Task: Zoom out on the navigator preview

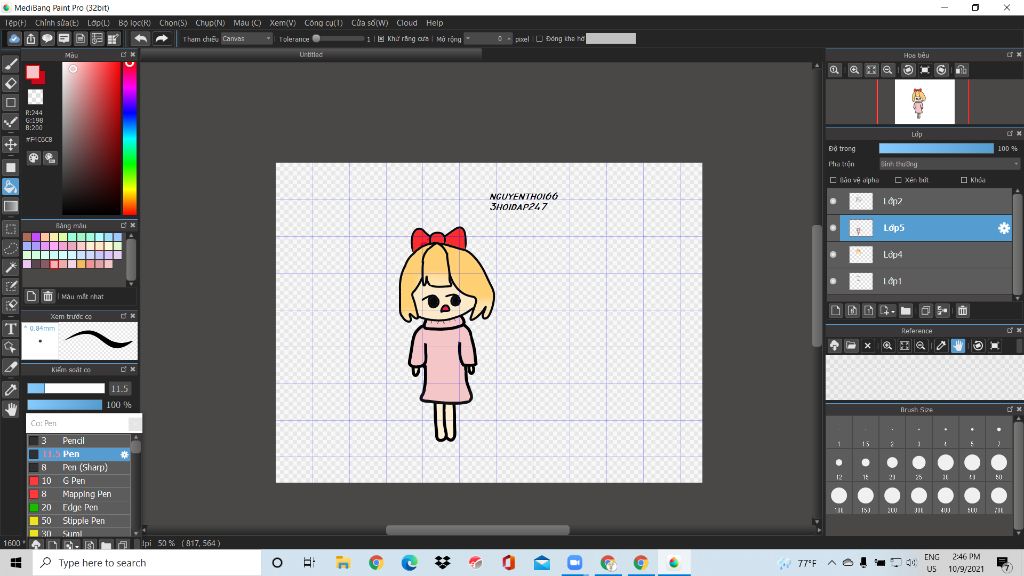Action: tap(888, 70)
